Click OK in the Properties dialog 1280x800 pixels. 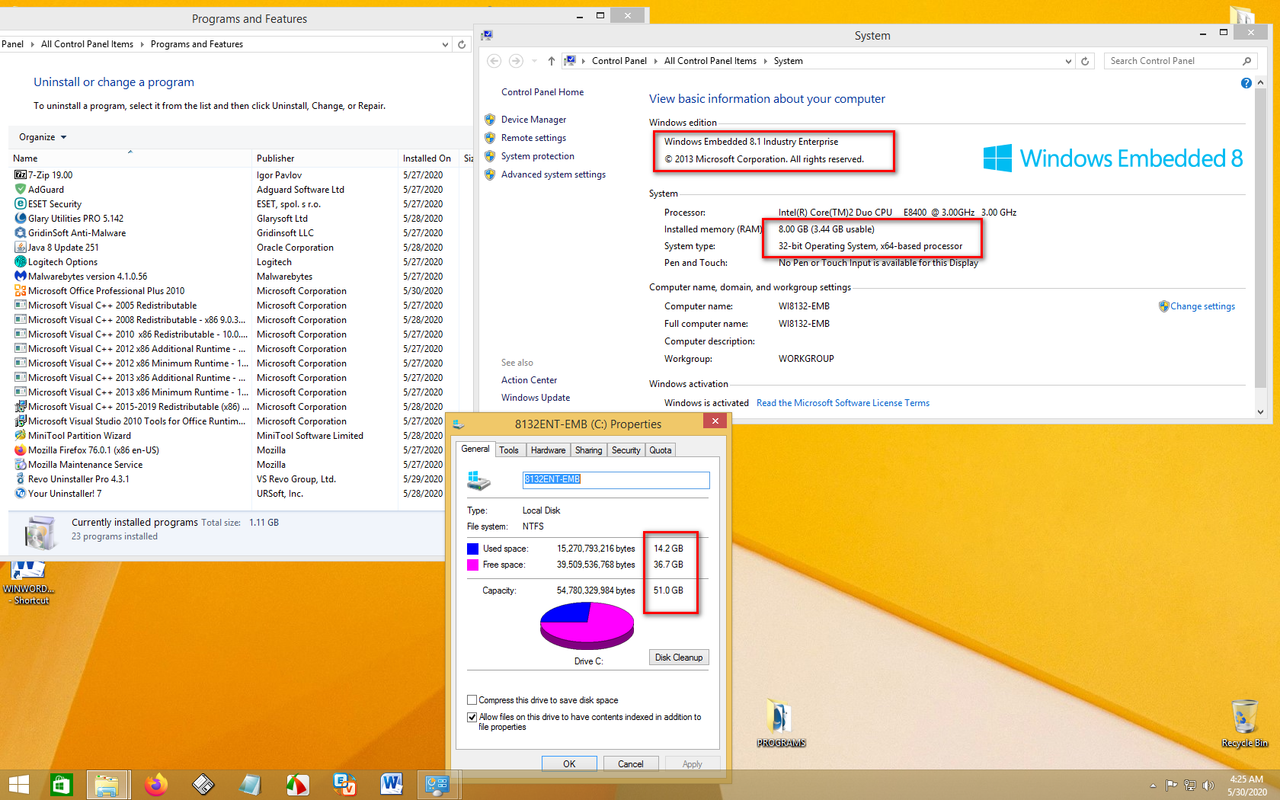coord(569,764)
